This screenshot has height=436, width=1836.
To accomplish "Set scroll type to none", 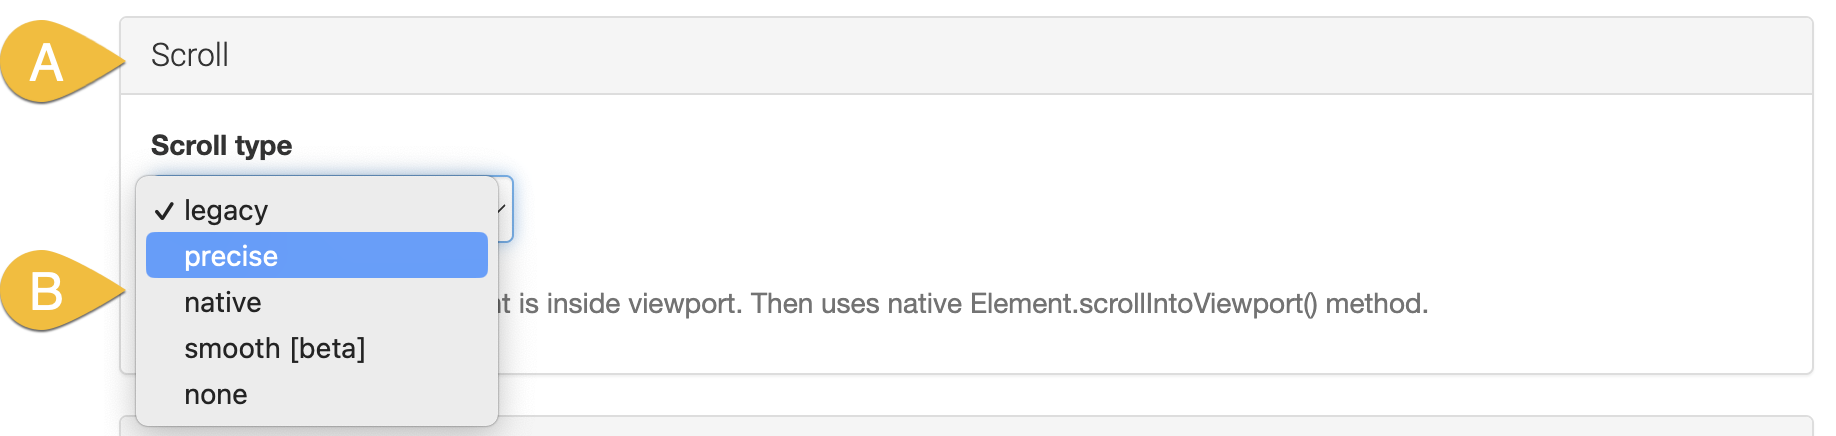I will [216, 394].
